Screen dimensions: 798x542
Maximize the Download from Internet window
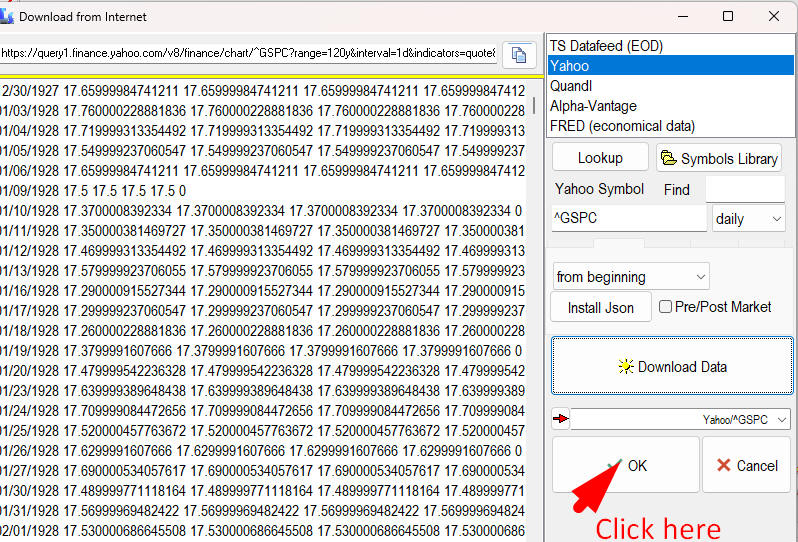tap(727, 16)
